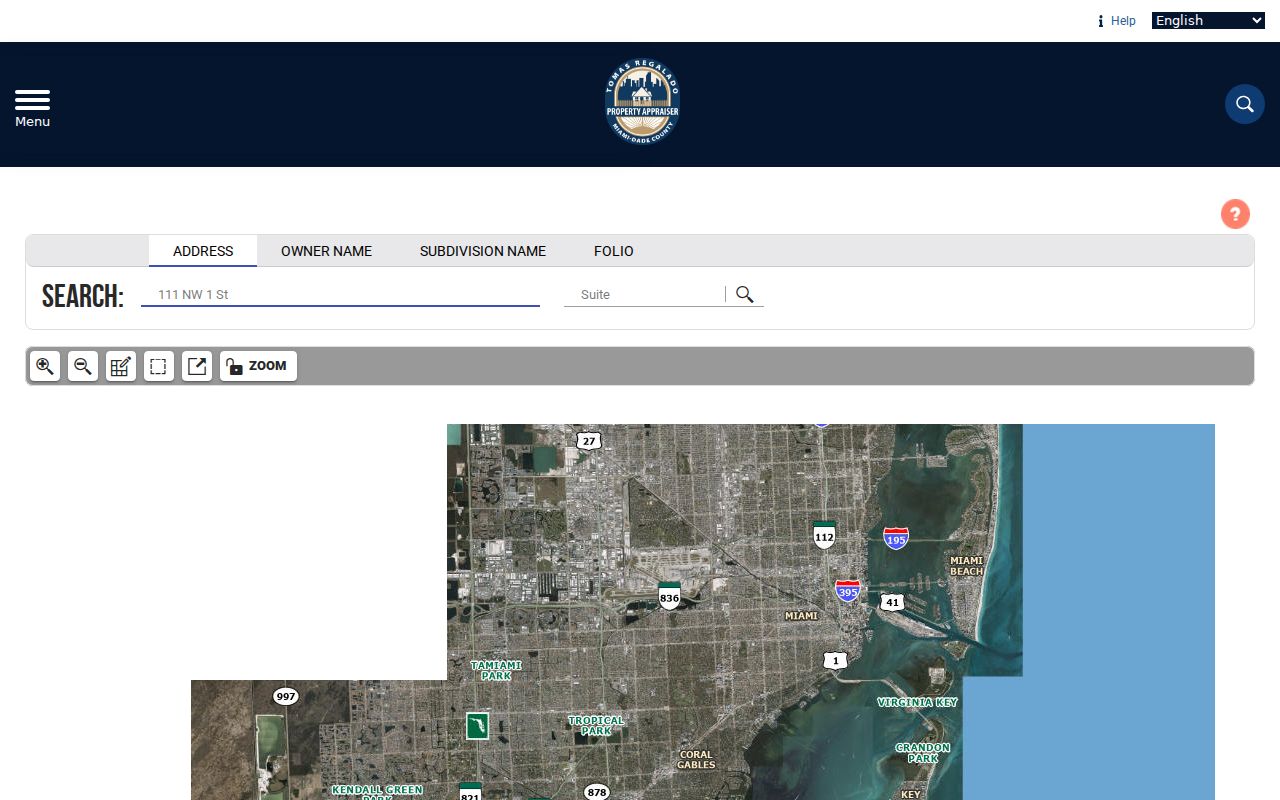Click the map zoom out tool
Viewport: 1280px width, 800px height.
83,366
